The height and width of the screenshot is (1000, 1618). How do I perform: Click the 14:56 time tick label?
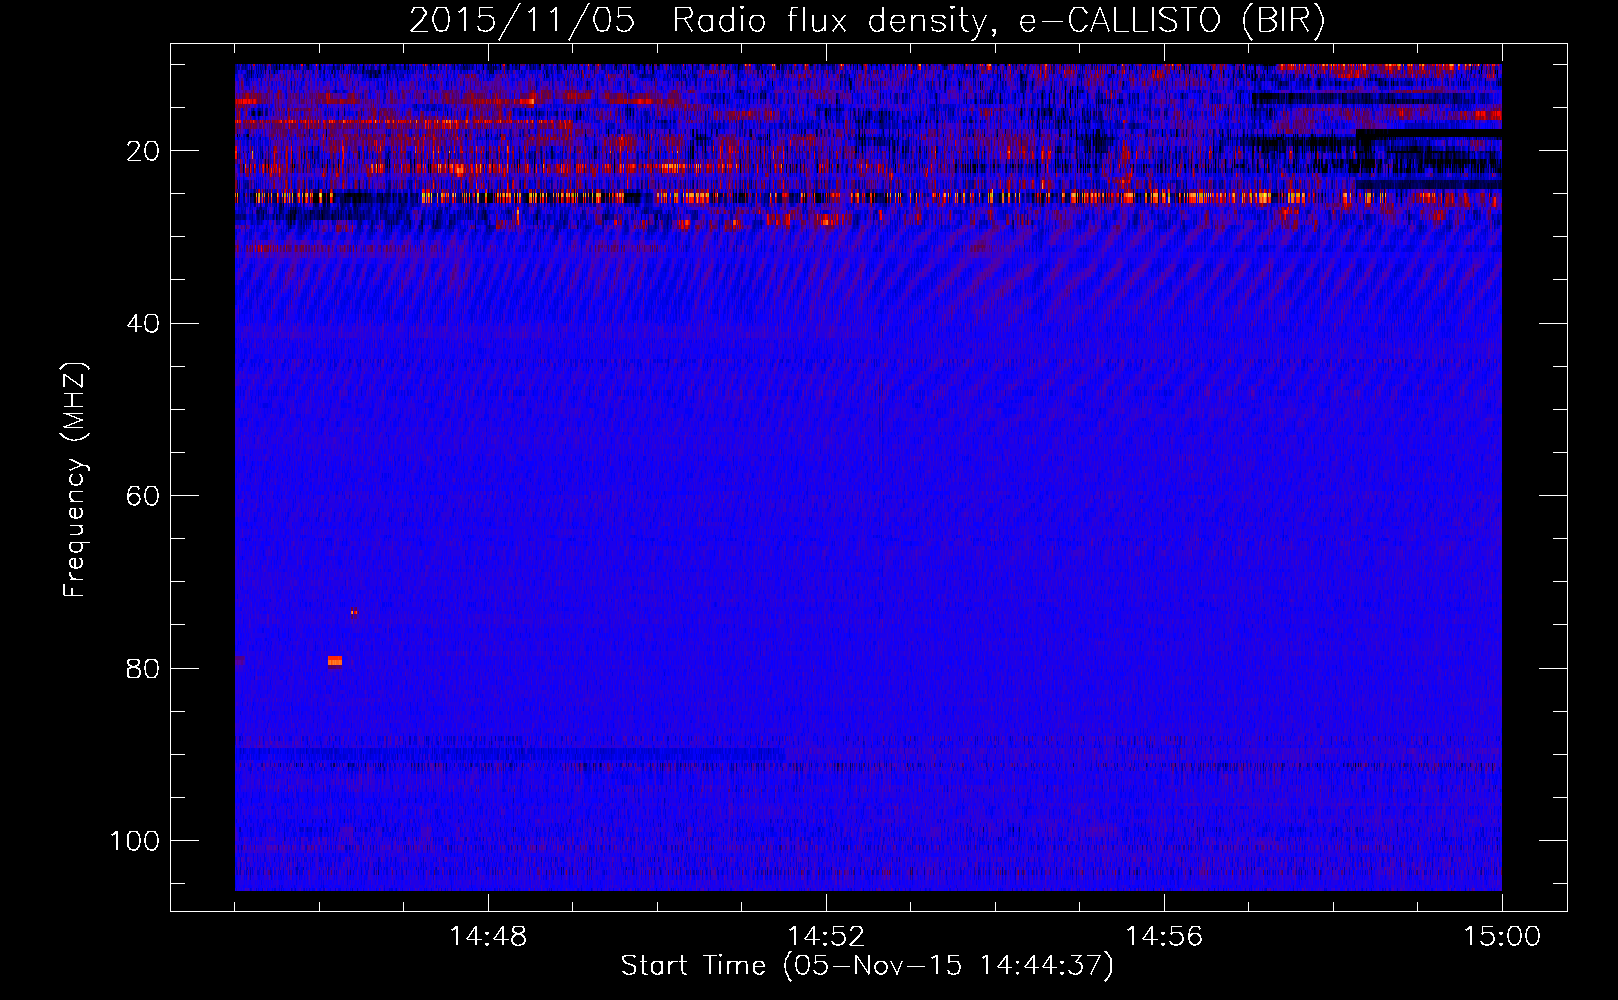(1164, 937)
